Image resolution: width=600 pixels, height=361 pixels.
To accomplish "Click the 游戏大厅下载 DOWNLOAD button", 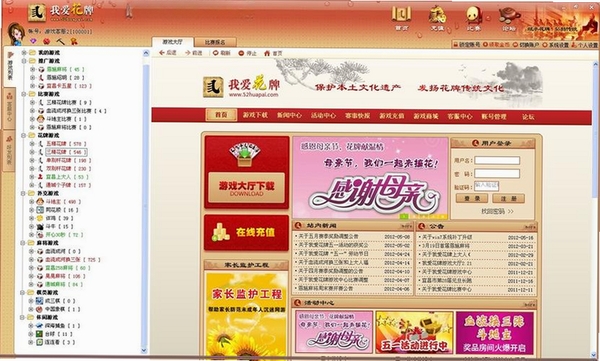I will (x=246, y=188).
